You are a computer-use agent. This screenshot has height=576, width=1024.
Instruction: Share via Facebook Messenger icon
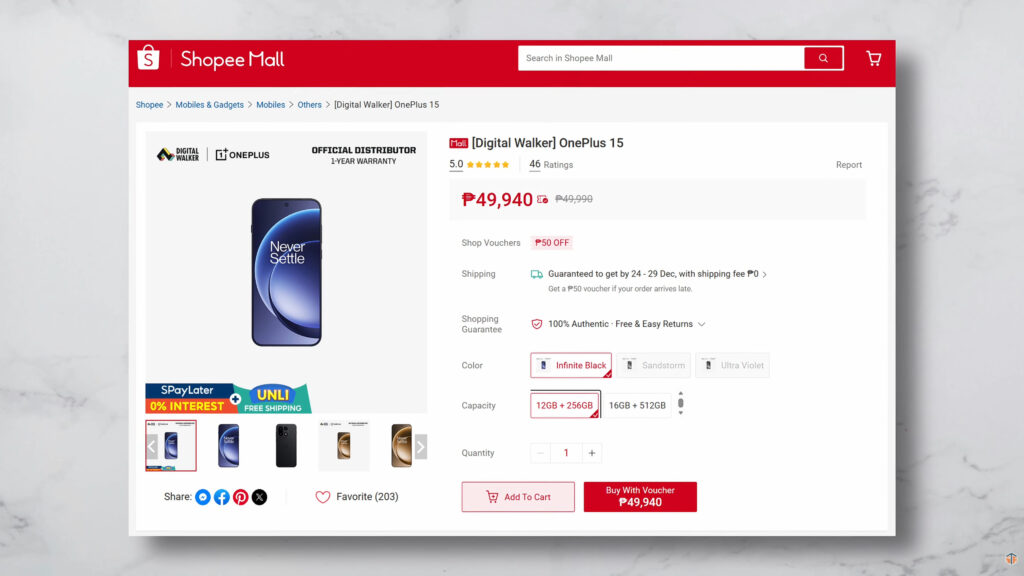(x=203, y=497)
